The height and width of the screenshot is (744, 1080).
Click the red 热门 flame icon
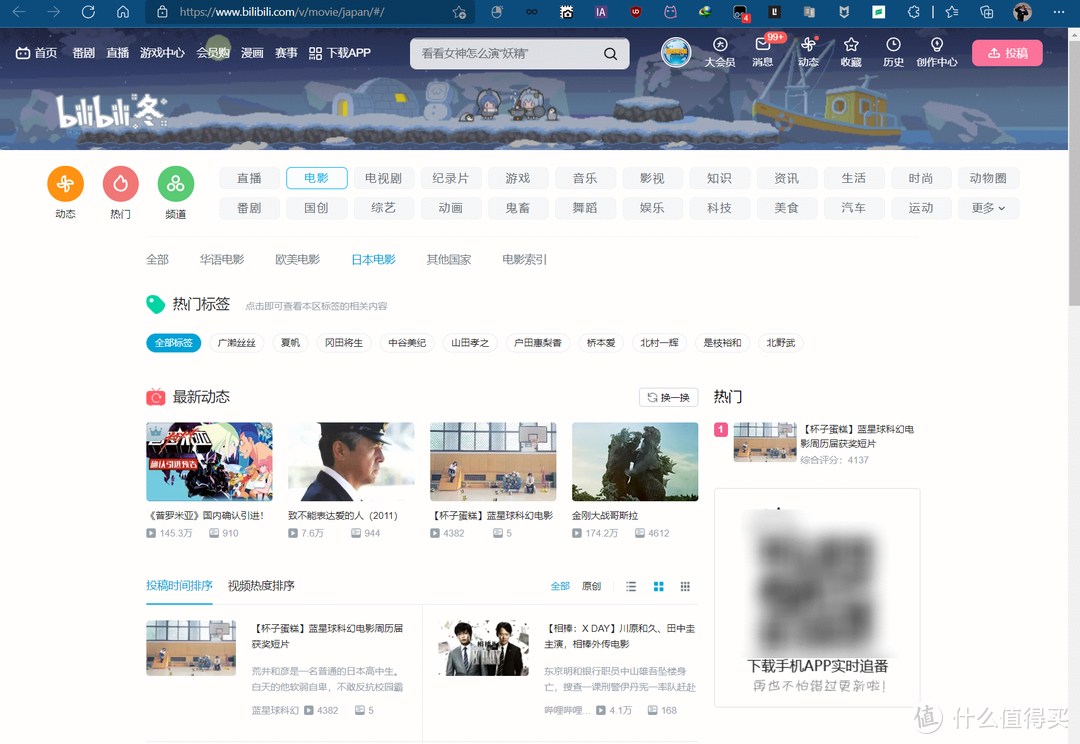click(121, 184)
